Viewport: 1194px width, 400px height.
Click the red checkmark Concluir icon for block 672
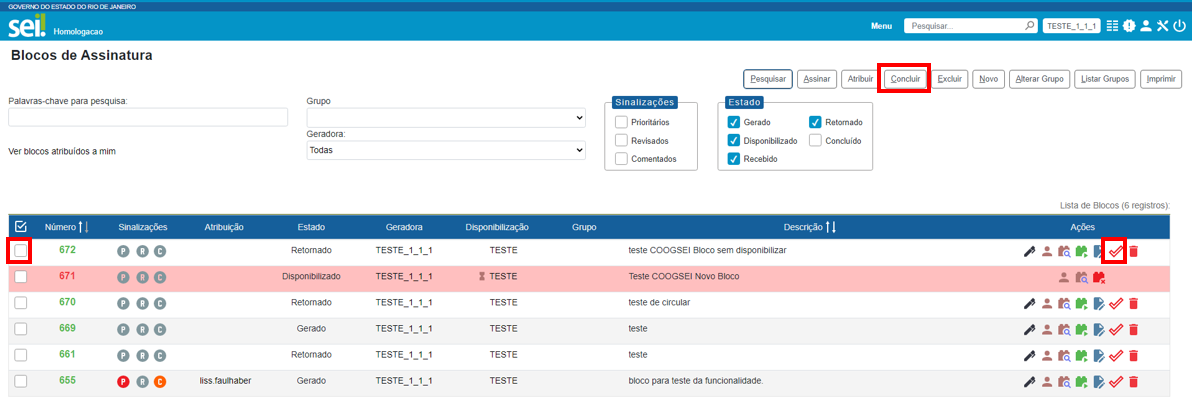click(x=1116, y=252)
